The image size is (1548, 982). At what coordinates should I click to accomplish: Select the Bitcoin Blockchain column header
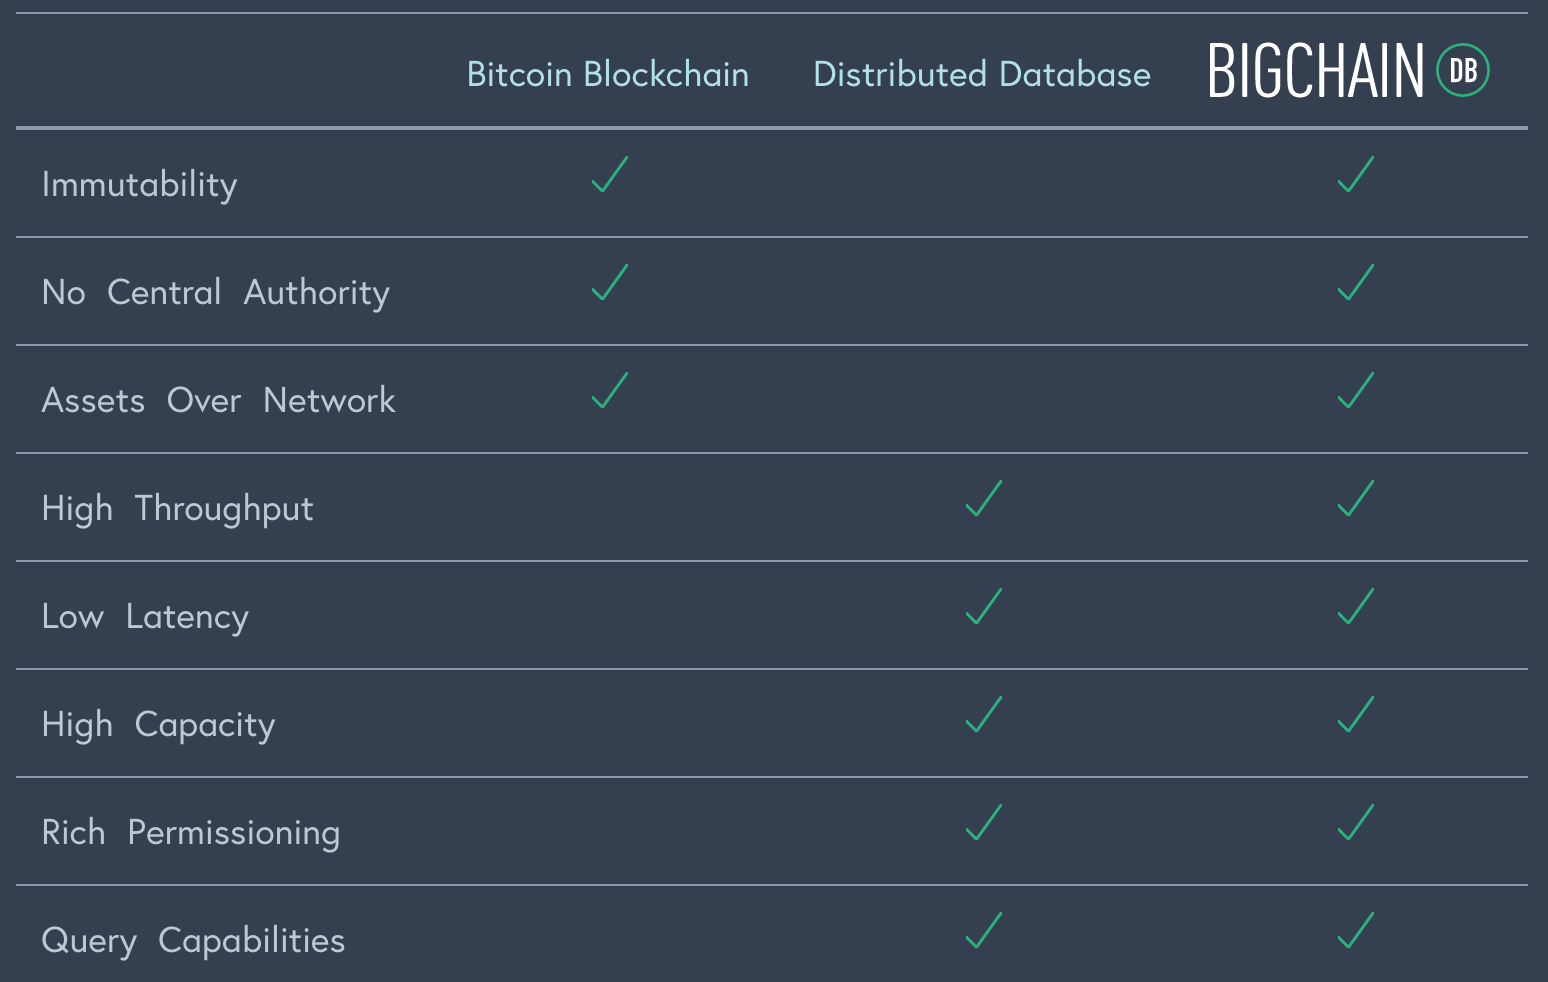coord(608,74)
